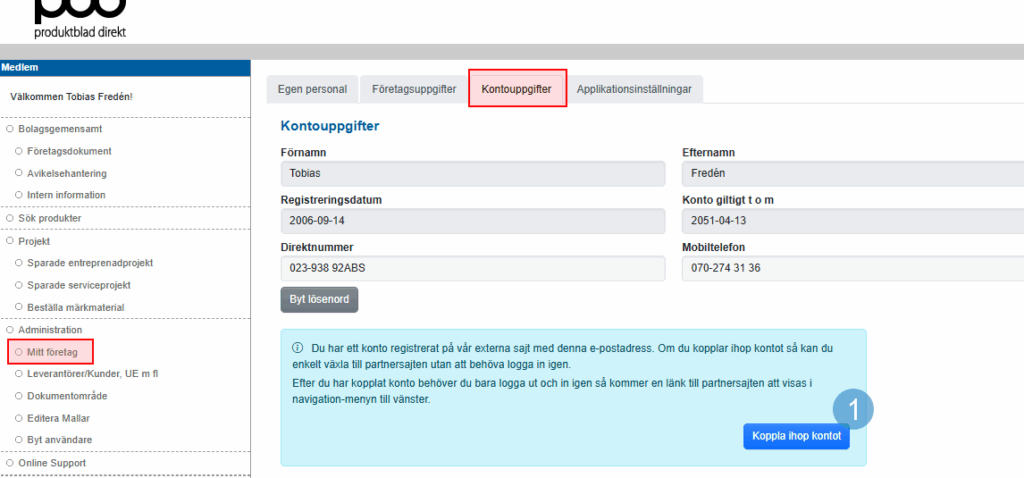Open Mitt företag in sidebar
Screen dimensions: 1024x478
[x=55, y=352]
